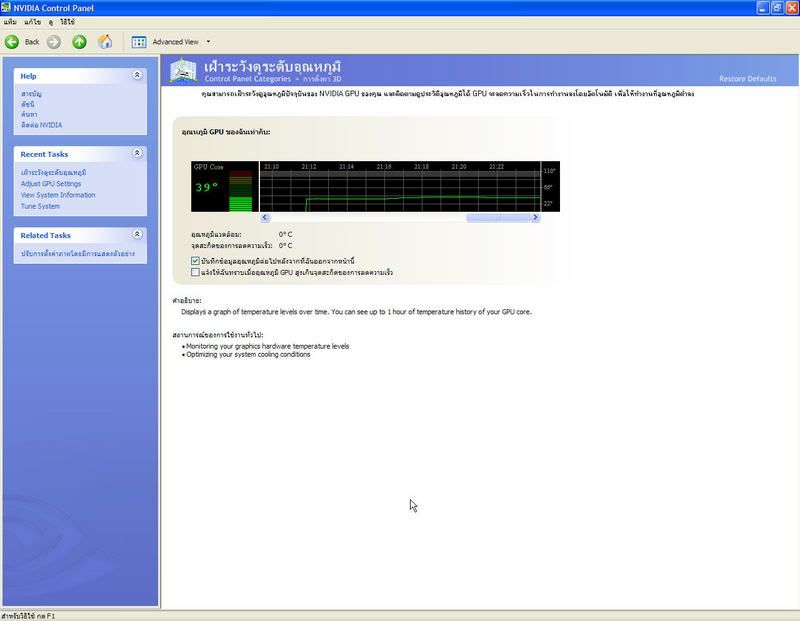The width and height of the screenshot is (800, 621).
Task: Click the Back label in the toolbar
Action: pyautogui.click(x=32, y=42)
